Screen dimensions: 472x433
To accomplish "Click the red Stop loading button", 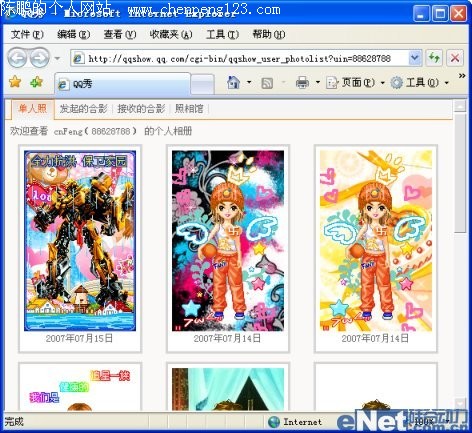I will coord(455,58).
